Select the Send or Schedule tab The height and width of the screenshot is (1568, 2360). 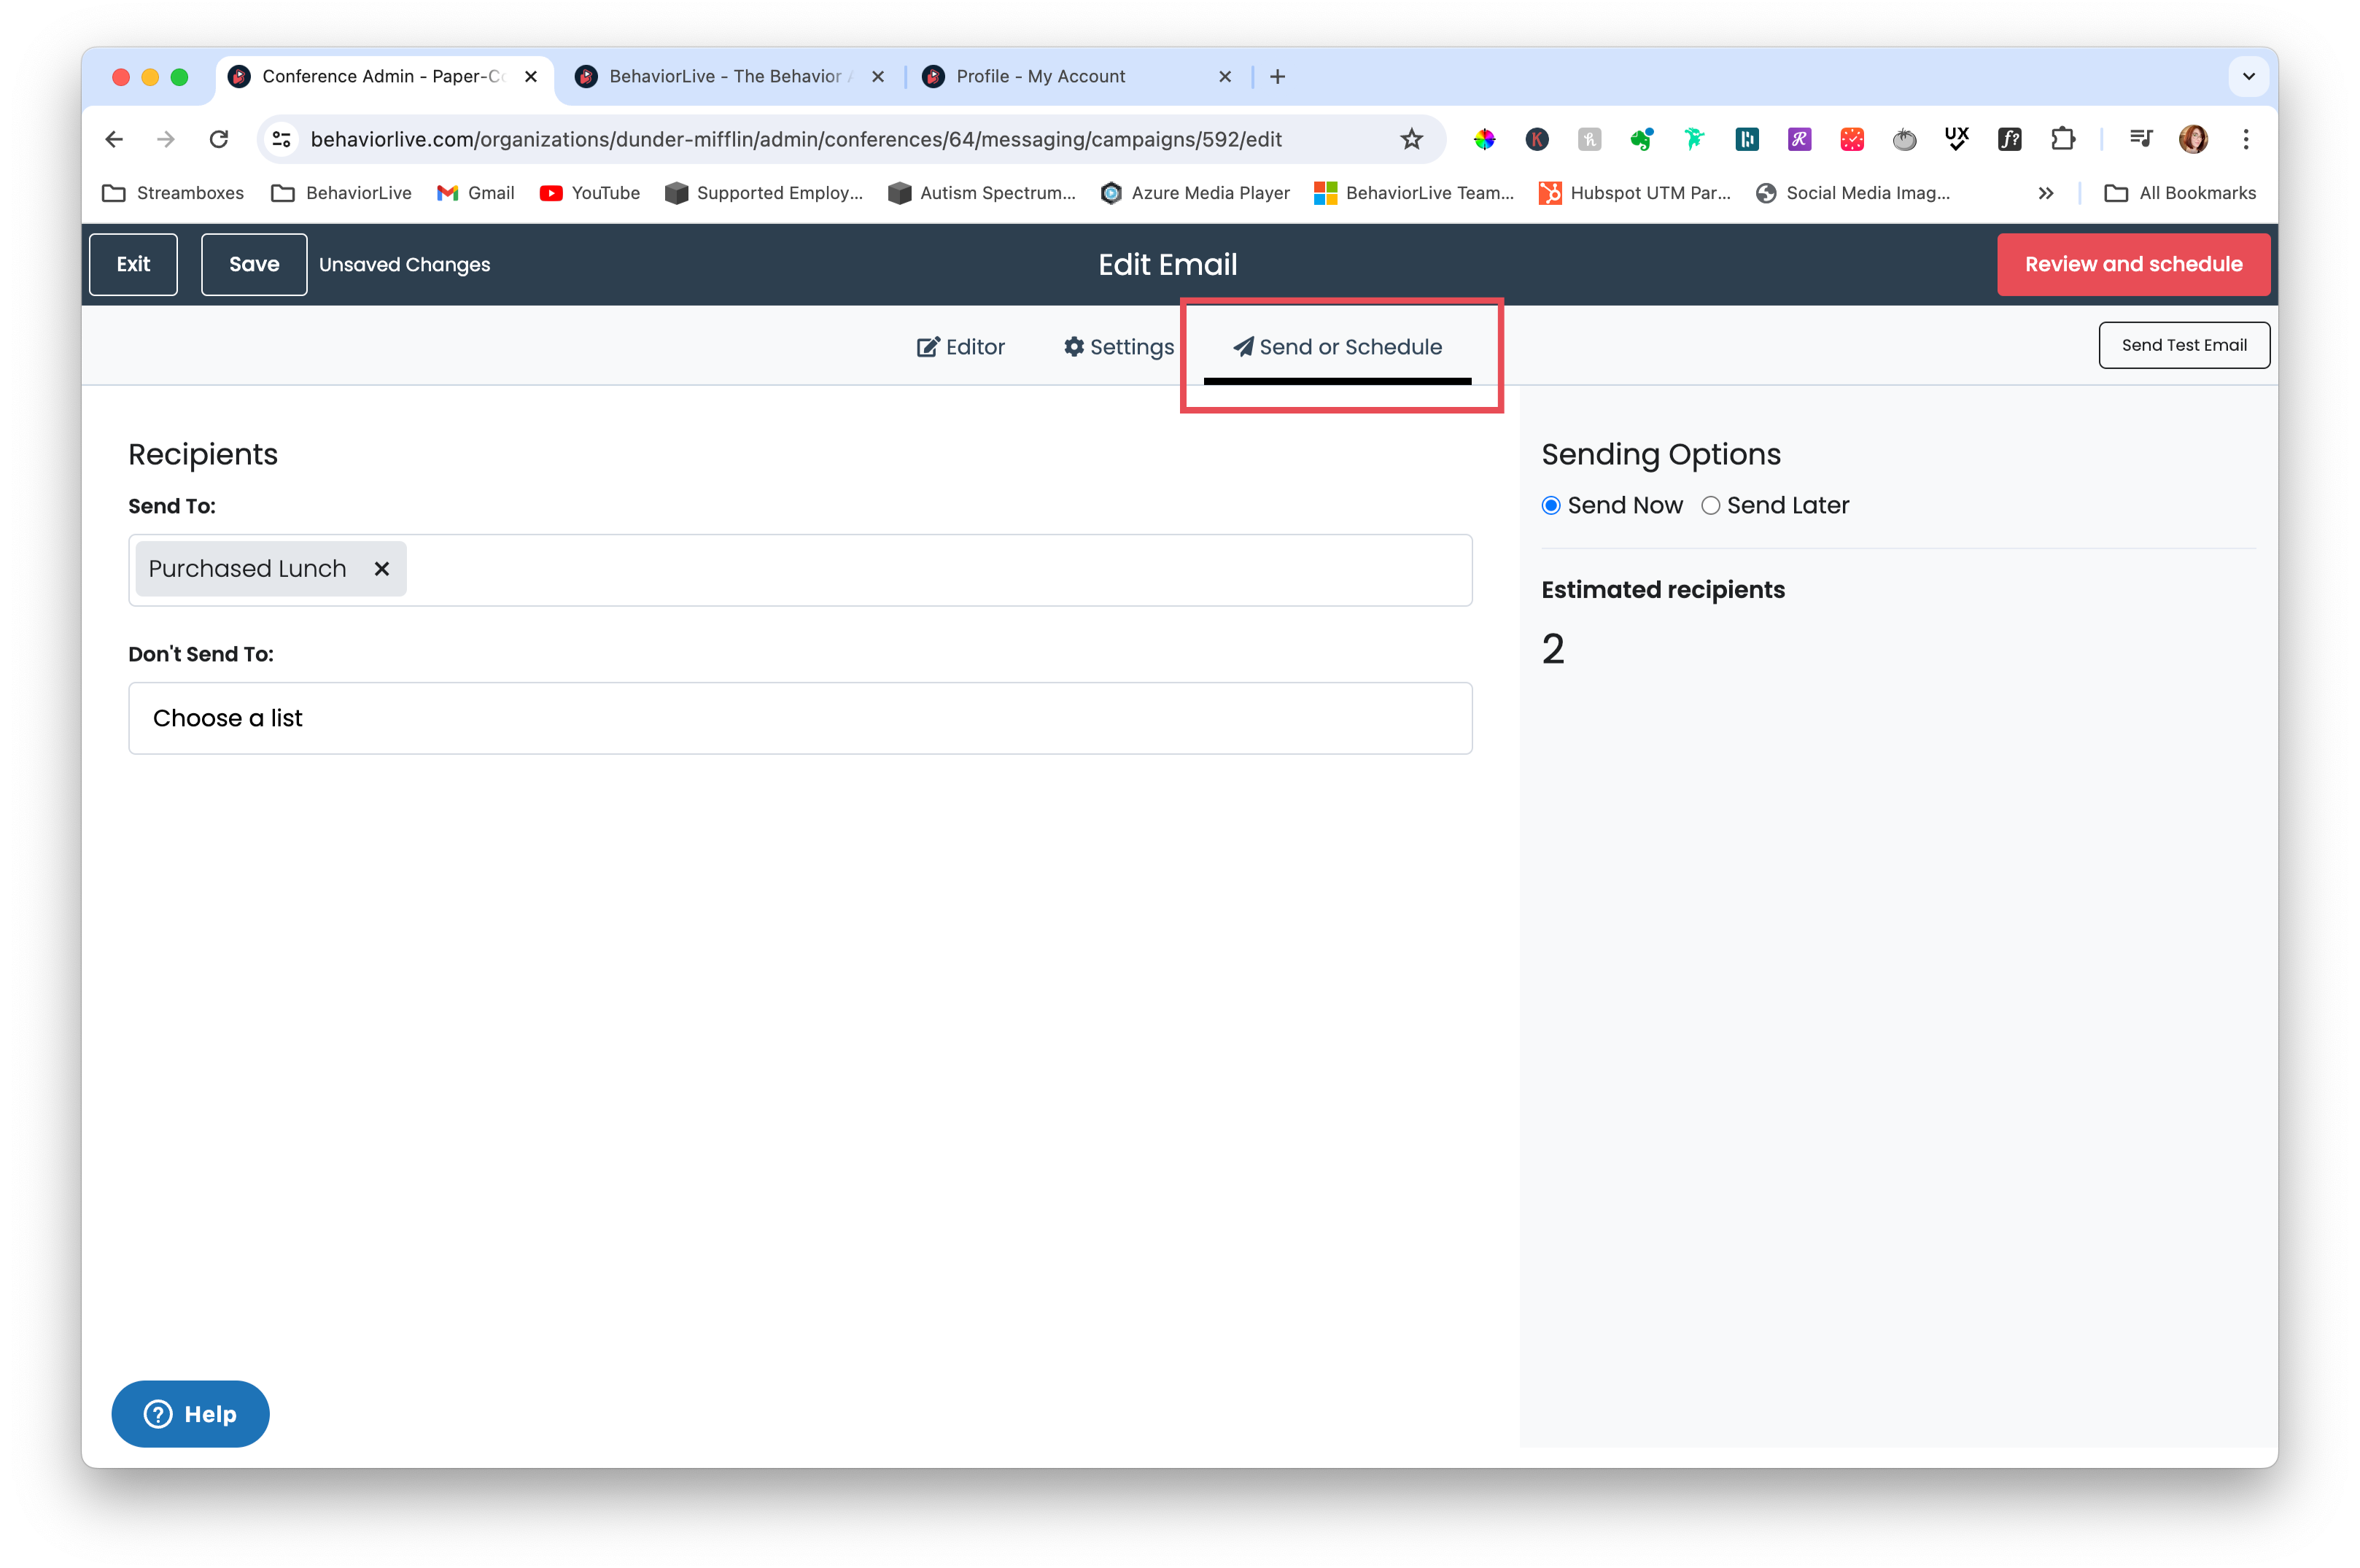(x=1337, y=347)
